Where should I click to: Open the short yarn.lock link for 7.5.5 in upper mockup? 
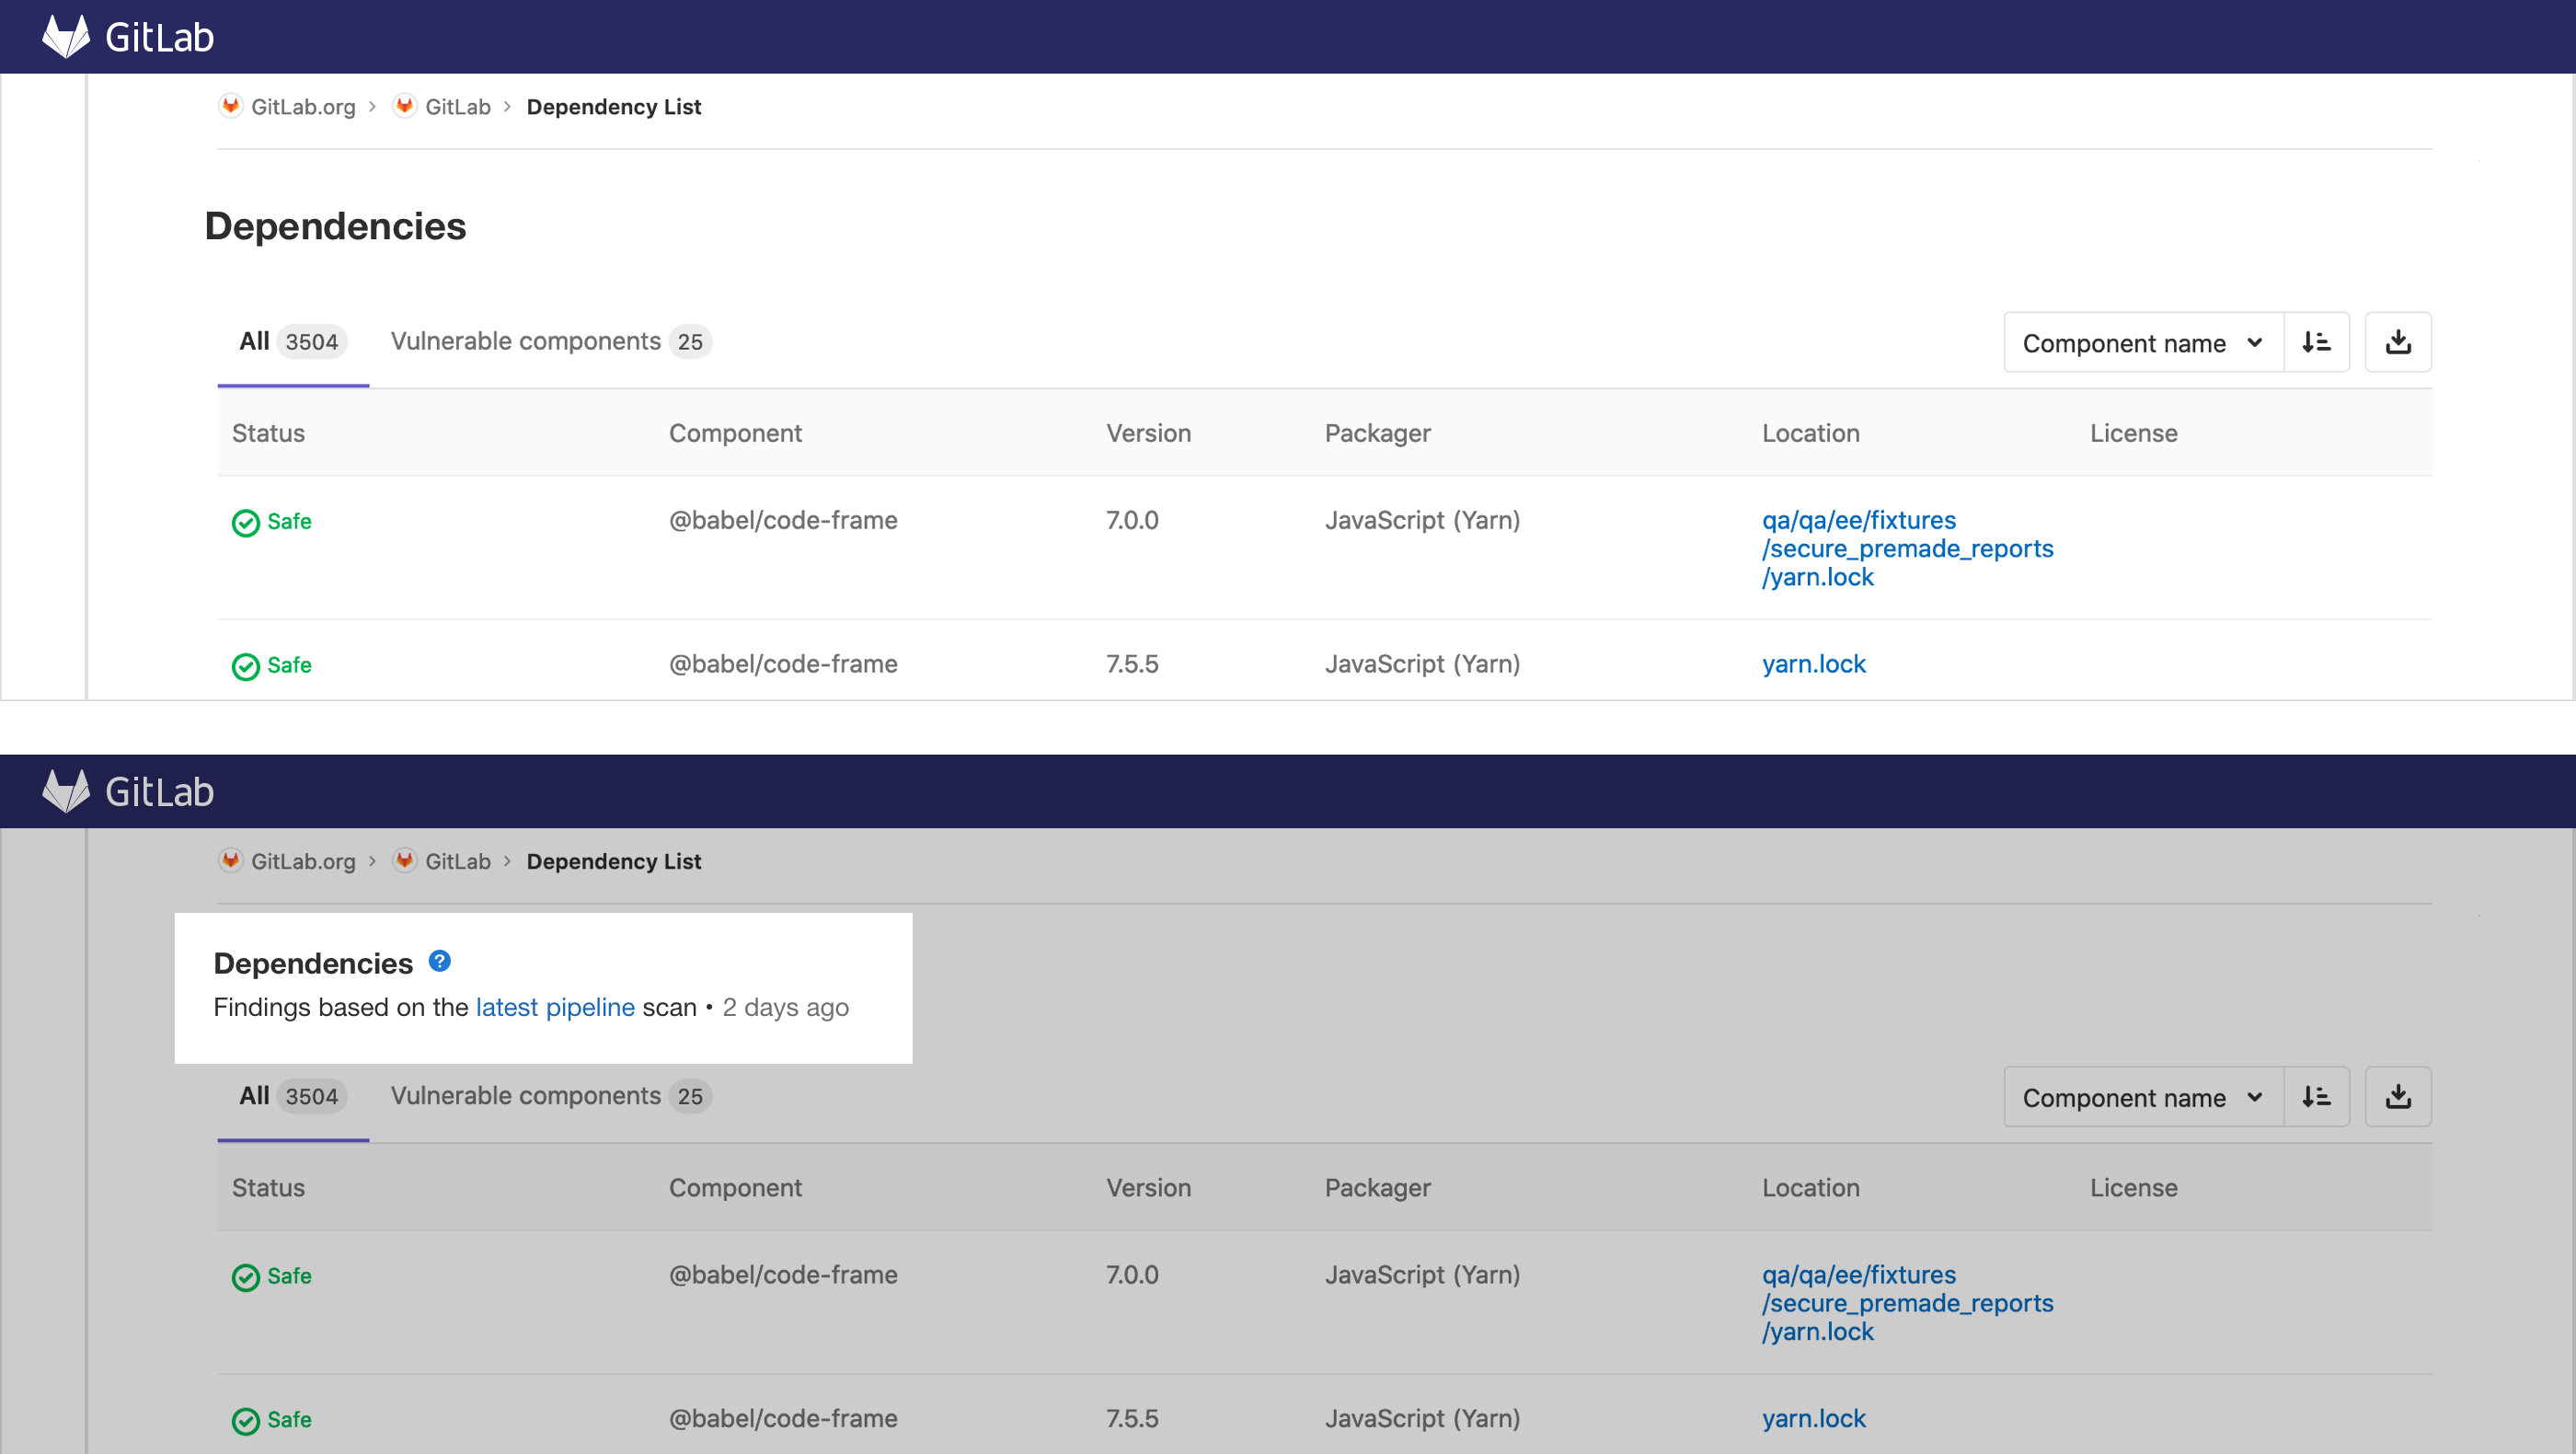(x=1813, y=664)
